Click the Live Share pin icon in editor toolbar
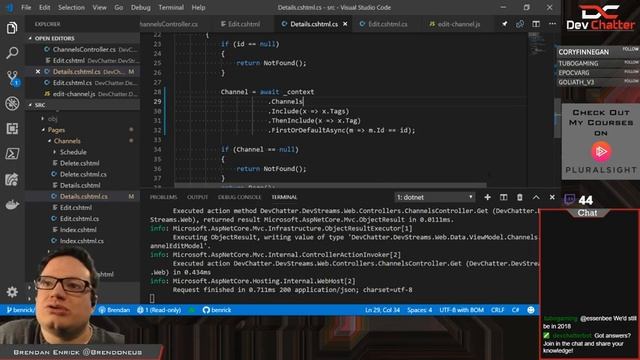 [504, 24]
